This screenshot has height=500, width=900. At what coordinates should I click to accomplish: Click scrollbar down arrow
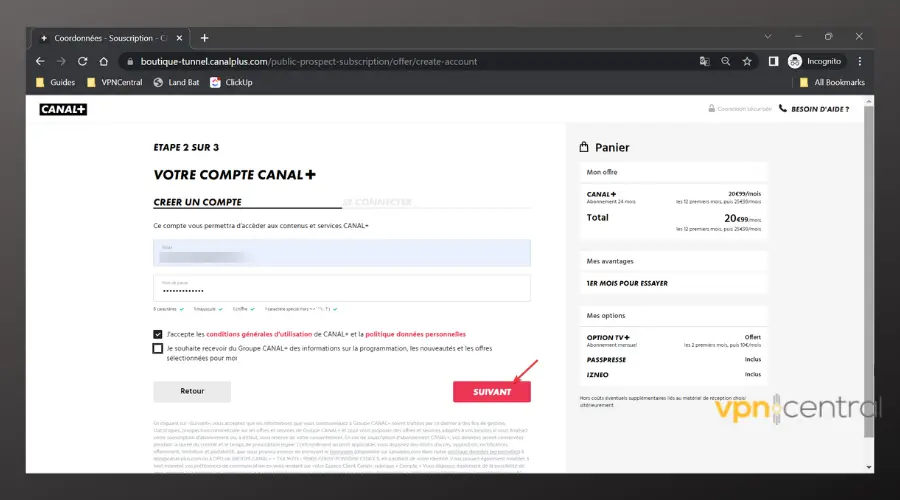869,467
